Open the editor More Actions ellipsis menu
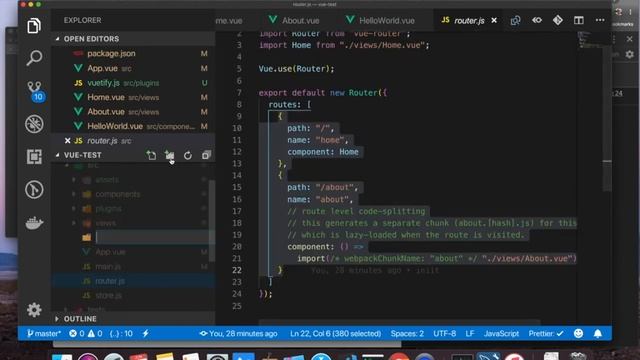 click(x=600, y=20)
